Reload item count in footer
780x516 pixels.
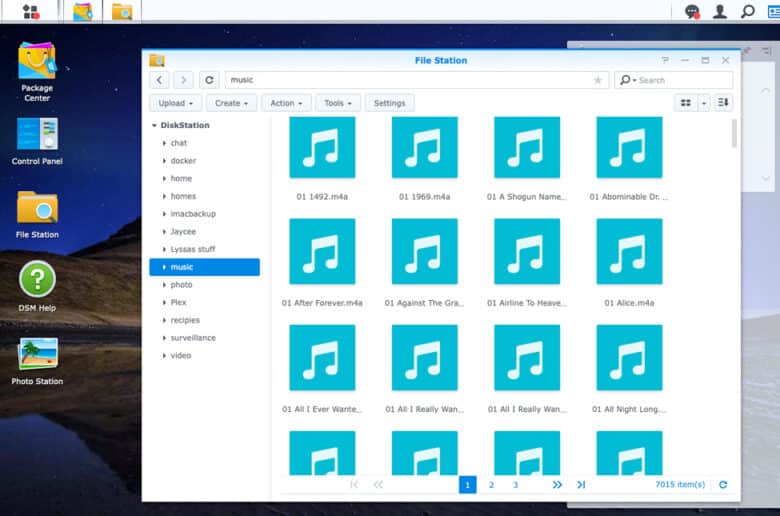(x=723, y=485)
